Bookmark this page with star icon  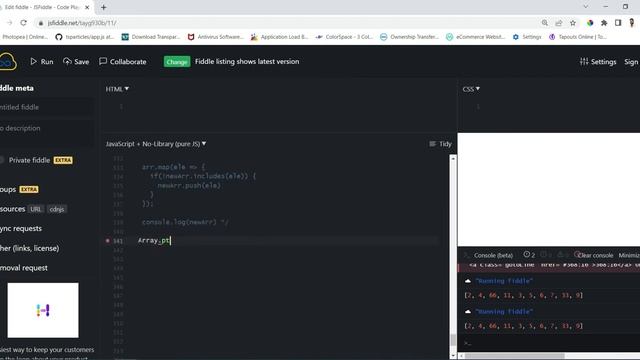(x=573, y=23)
